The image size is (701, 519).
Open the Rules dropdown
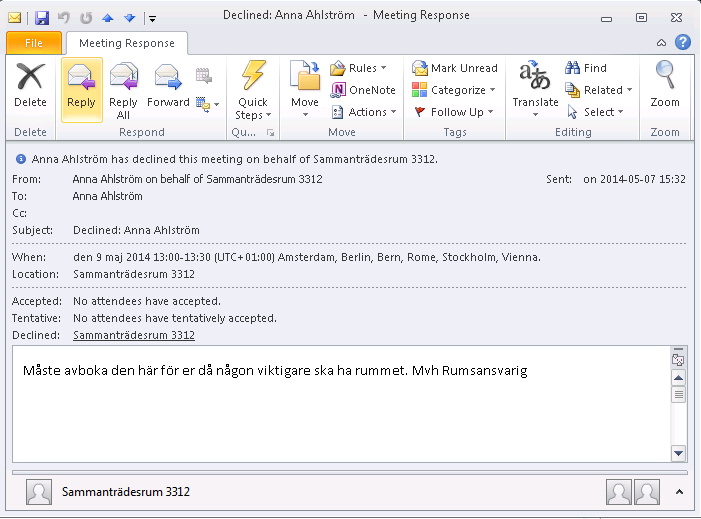pyautogui.click(x=358, y=68)
